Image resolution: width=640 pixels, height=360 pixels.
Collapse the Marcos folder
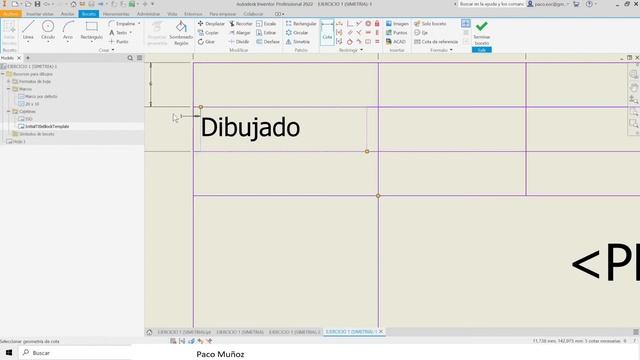point(9,89)
